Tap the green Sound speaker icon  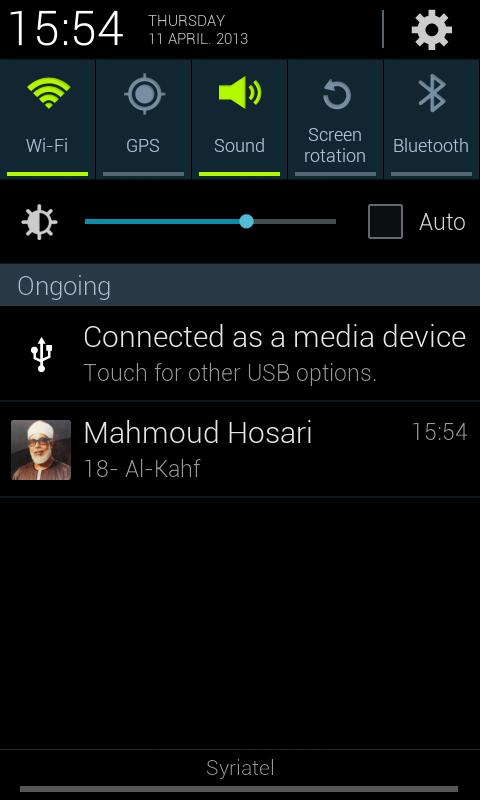240,92
